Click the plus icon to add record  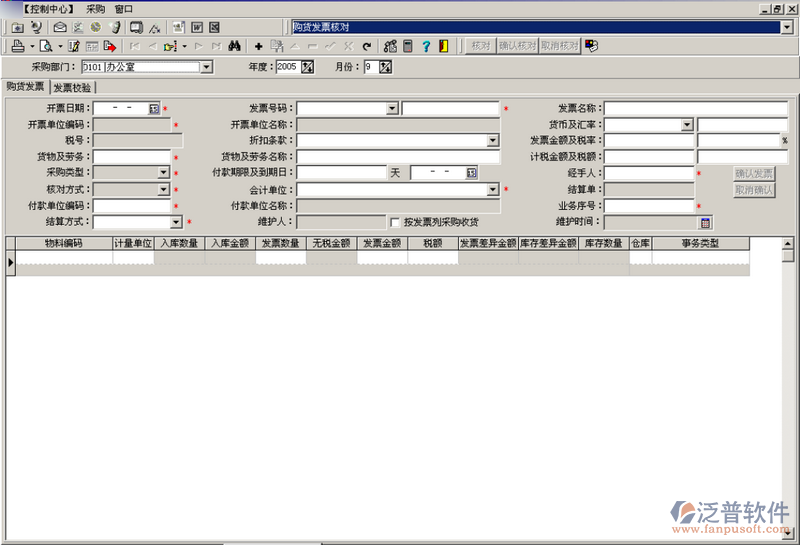[x=258, y=46]
